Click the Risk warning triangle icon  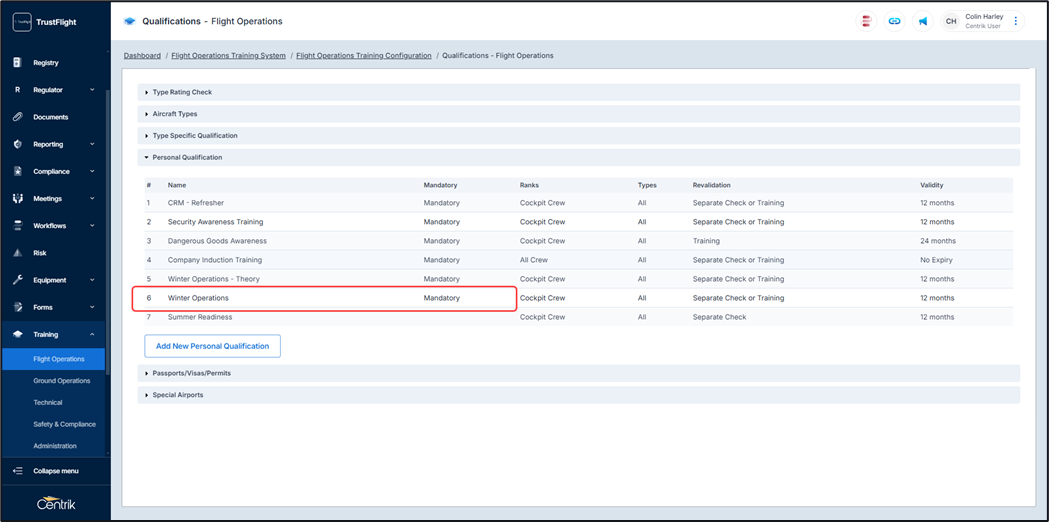coord(17,253)
